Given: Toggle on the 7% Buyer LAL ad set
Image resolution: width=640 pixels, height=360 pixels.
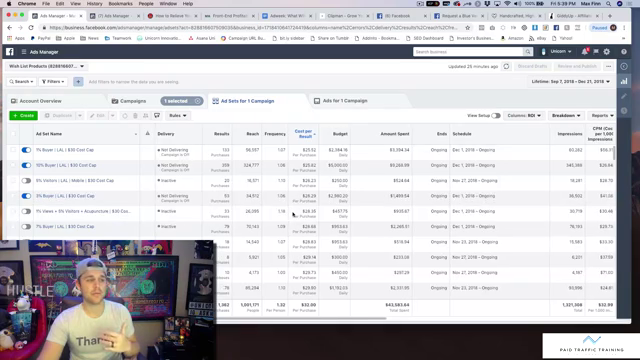Looking at the screenshot, I should [x=26, y=227].
